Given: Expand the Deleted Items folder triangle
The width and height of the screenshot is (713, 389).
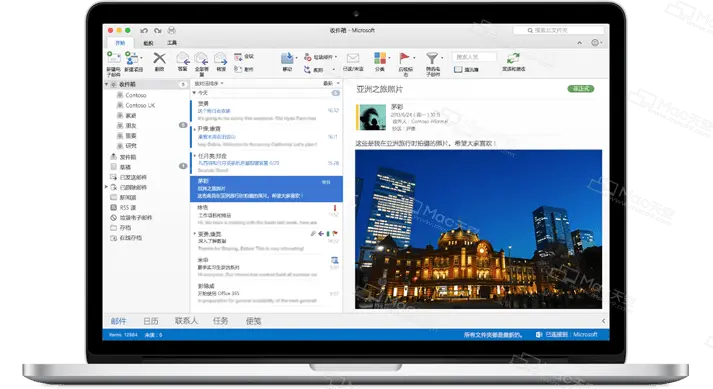Looking at the screenshot, I should pos(107,187).
